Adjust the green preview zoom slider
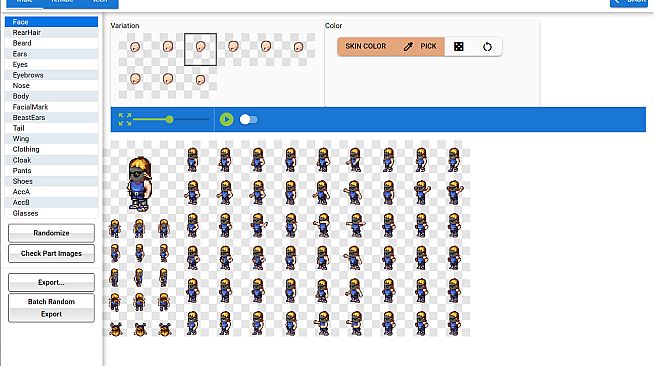This screenshot has width=654, height=366. click(169, 120)
